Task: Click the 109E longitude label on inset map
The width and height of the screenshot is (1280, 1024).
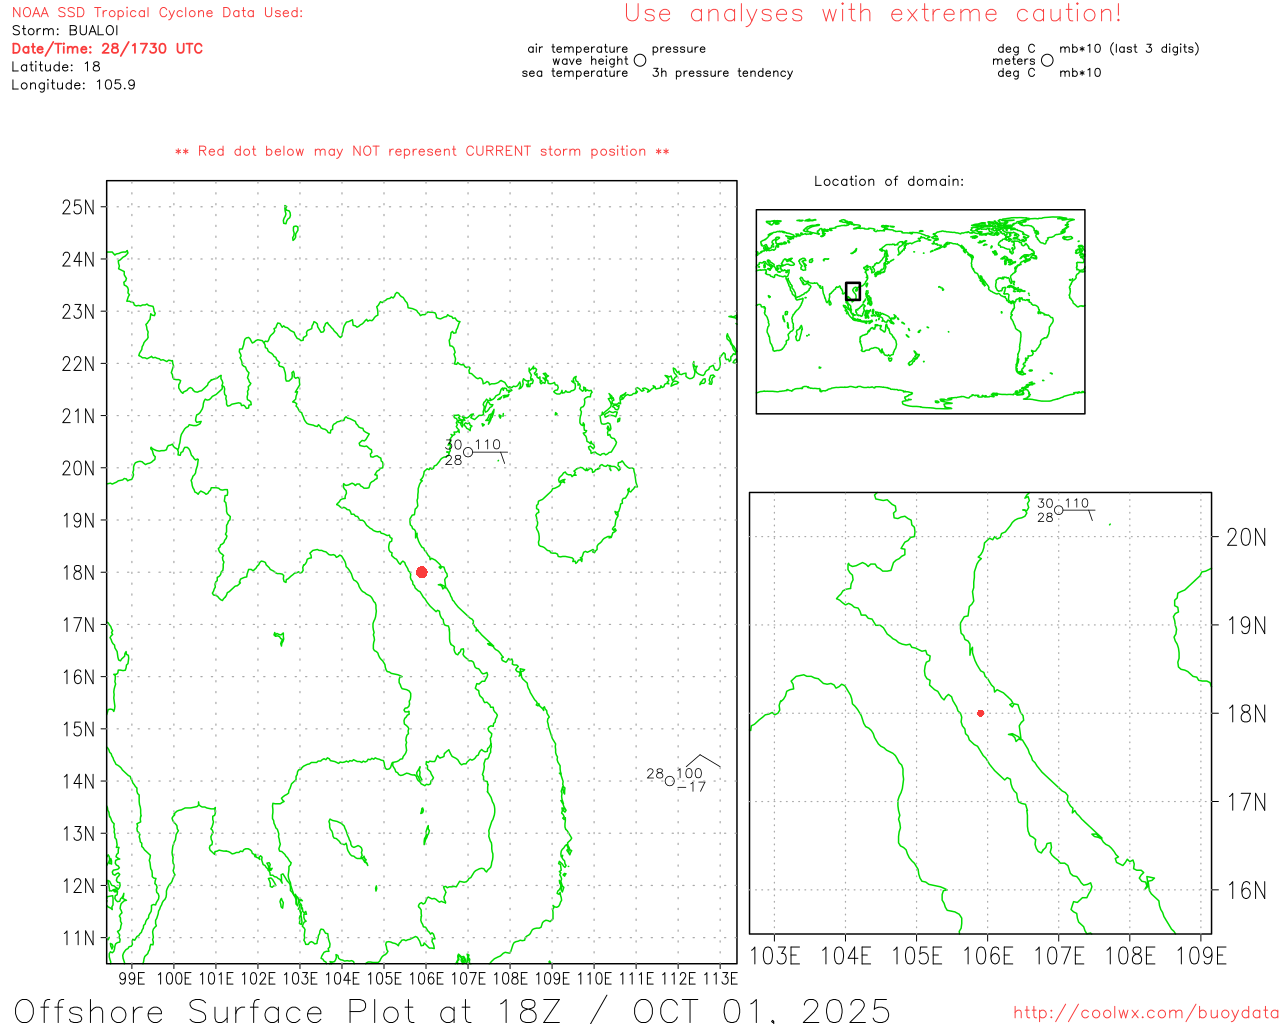Action: 1200,956
